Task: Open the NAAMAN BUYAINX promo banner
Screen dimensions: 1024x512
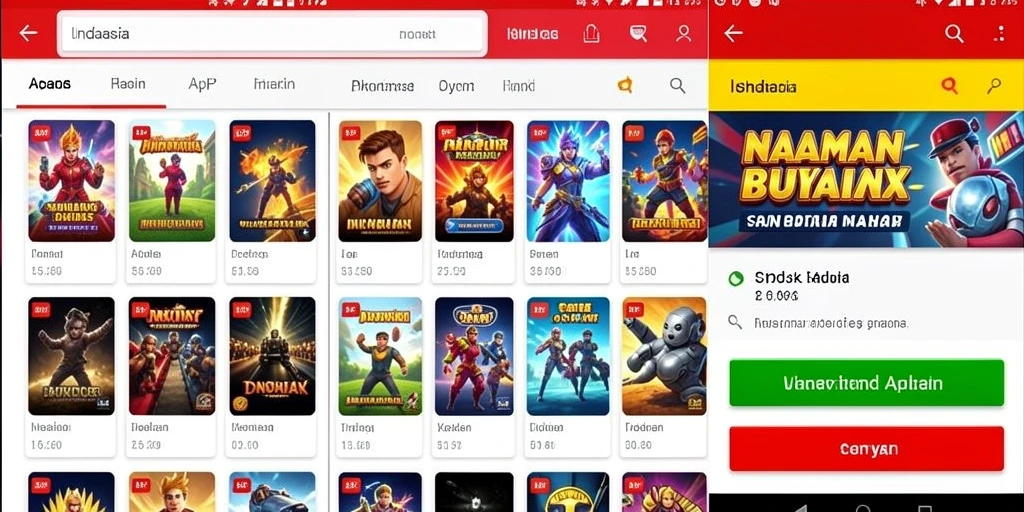Action: pyautogui.click(x=867, y=179)
